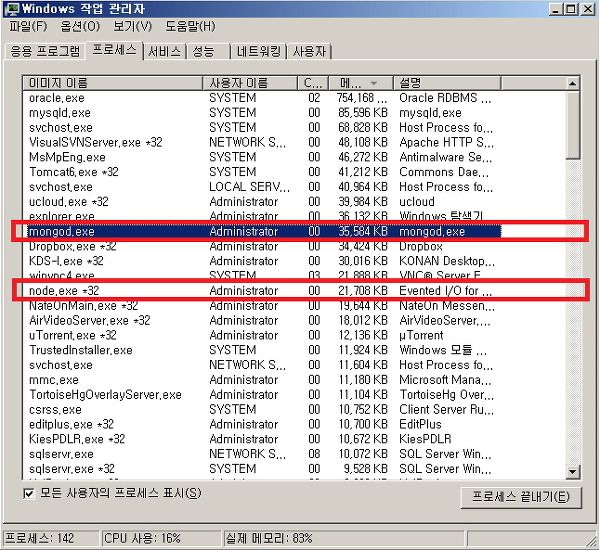Switch to the 응용 프로그램 tab

pyautogui.click(x=45, y=51)
